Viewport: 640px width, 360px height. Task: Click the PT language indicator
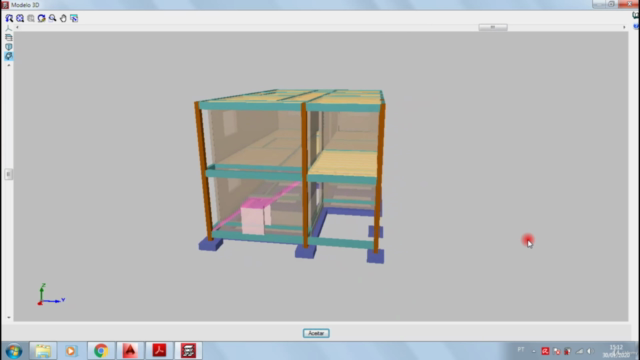[x=521, y=350]
